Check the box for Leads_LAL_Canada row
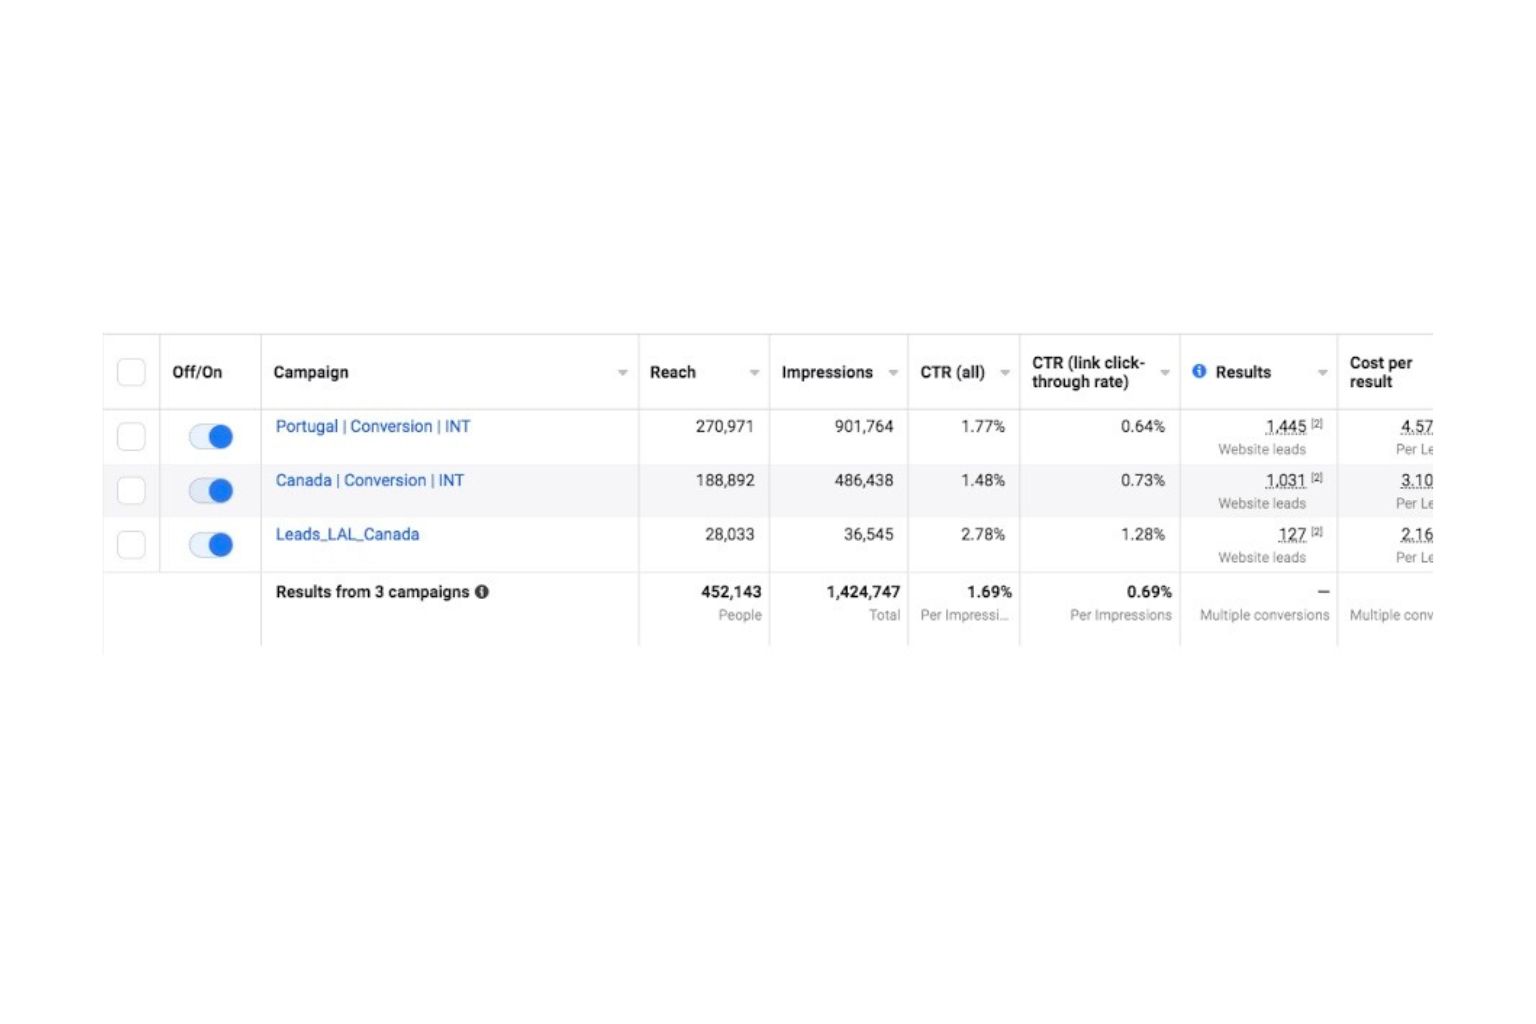Screen dimensions: 1536x1024 [x=131, y=545]
